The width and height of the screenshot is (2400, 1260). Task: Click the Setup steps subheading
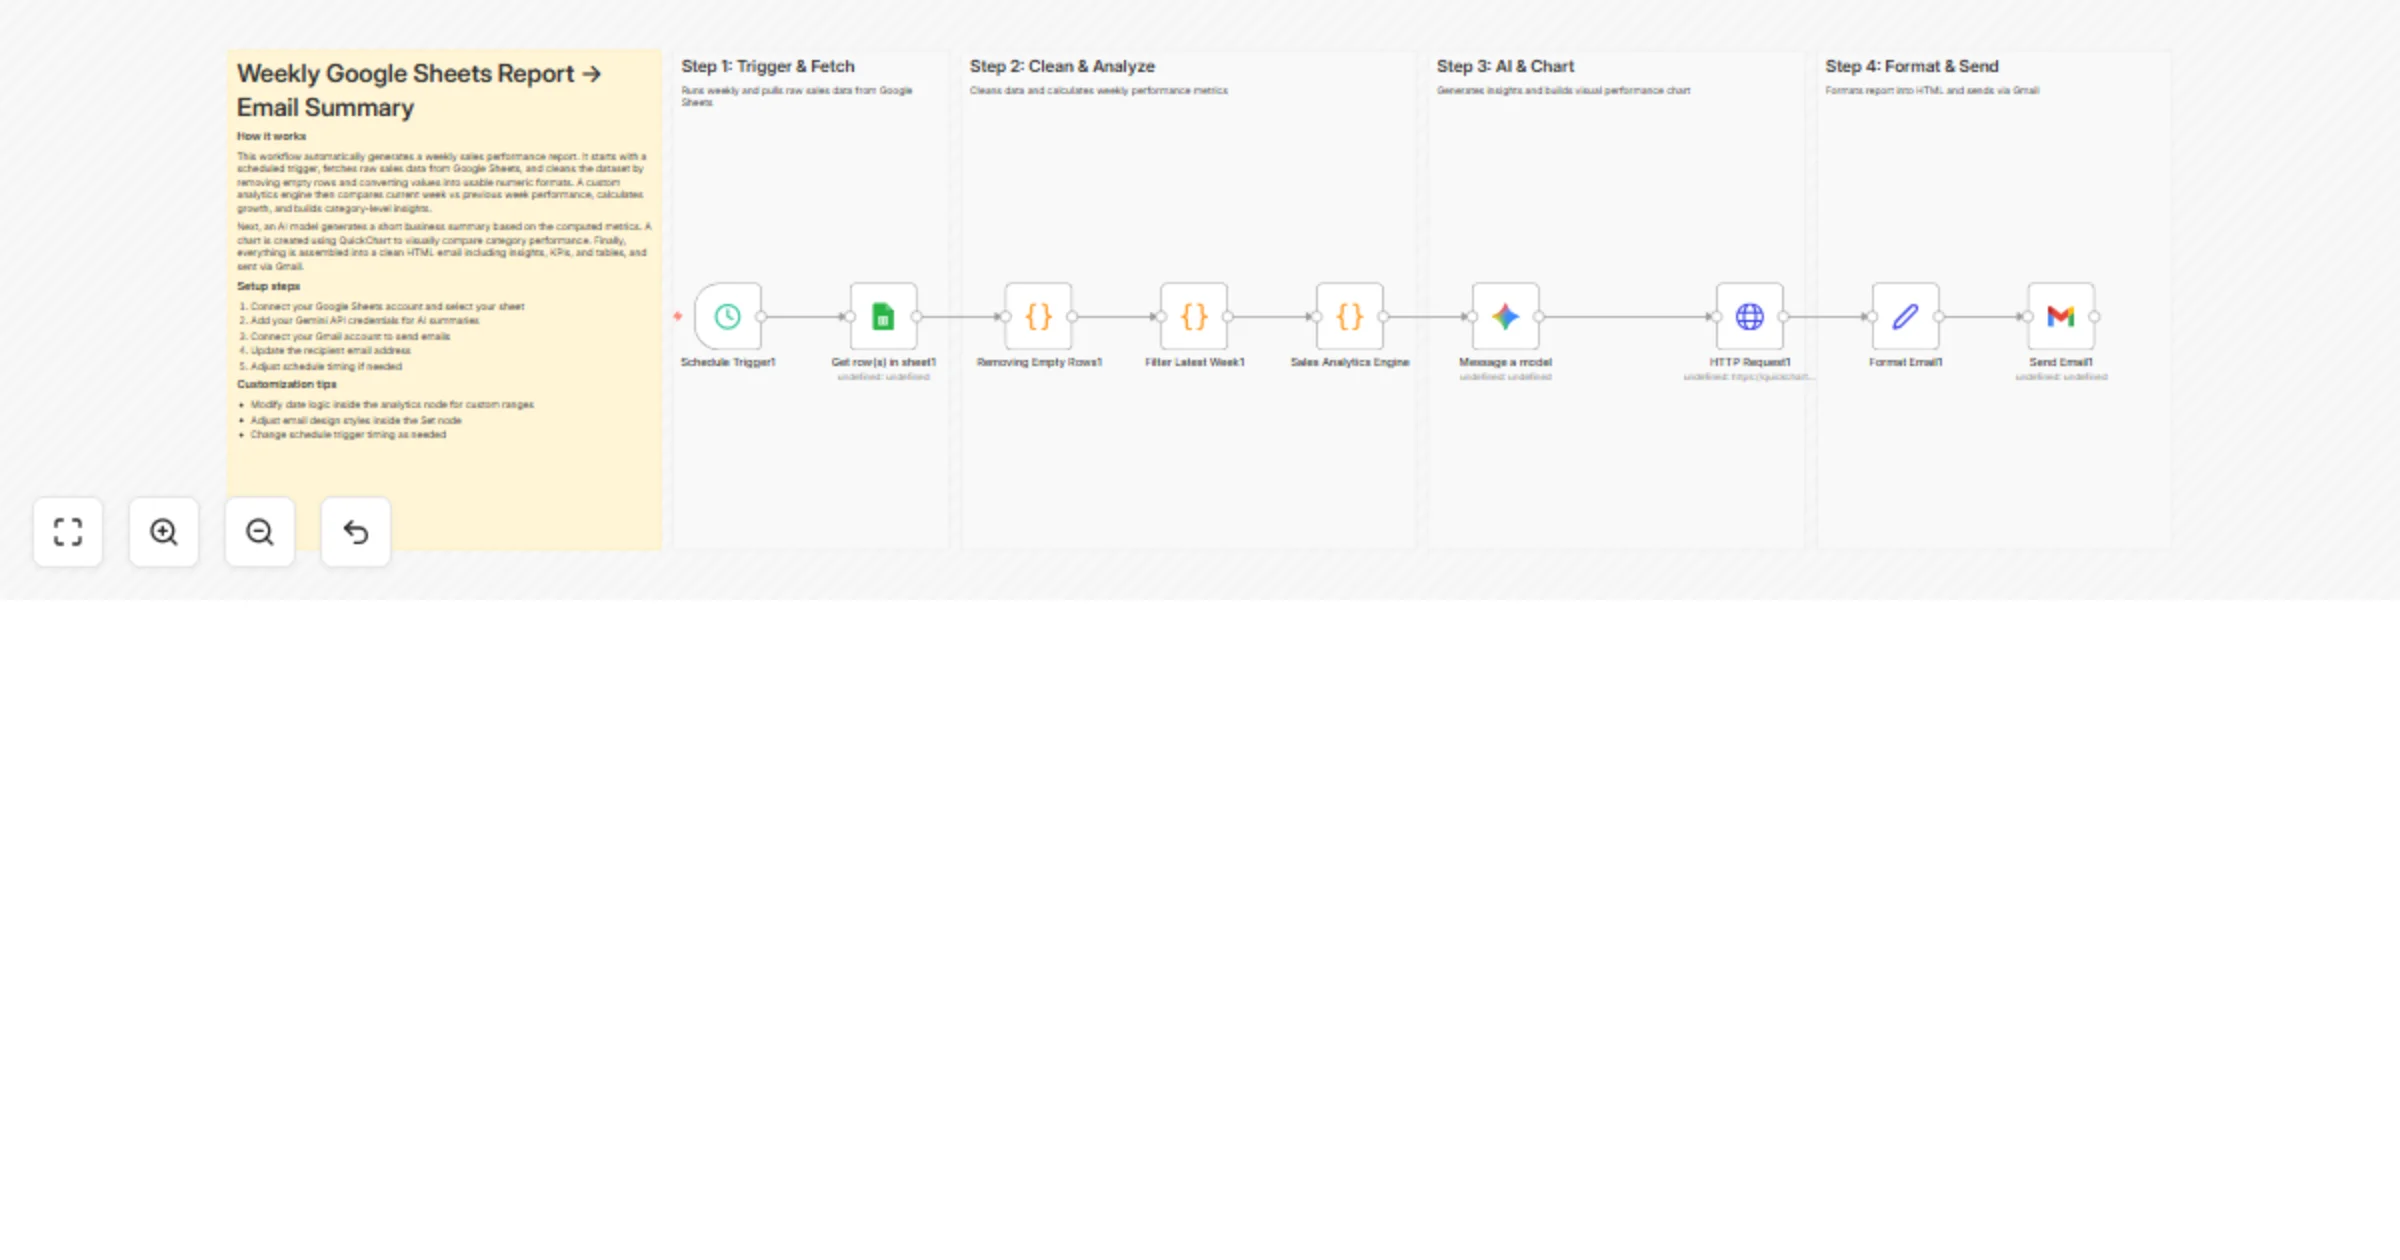(x=268, y=286)
